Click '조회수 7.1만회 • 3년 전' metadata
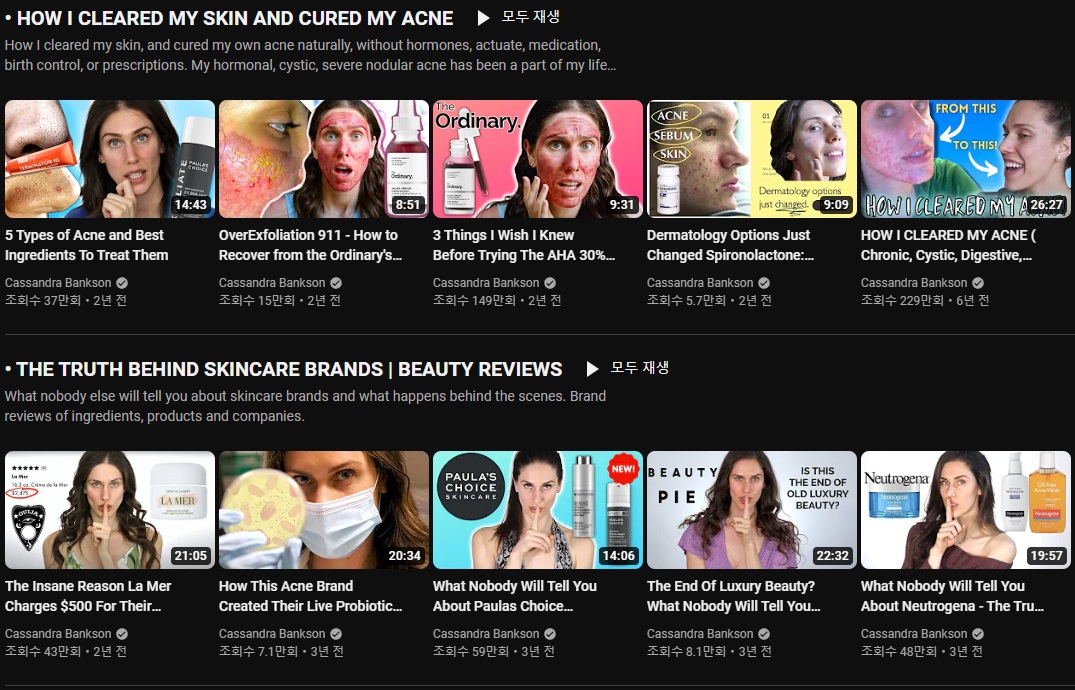 click(x=281, y=652)
